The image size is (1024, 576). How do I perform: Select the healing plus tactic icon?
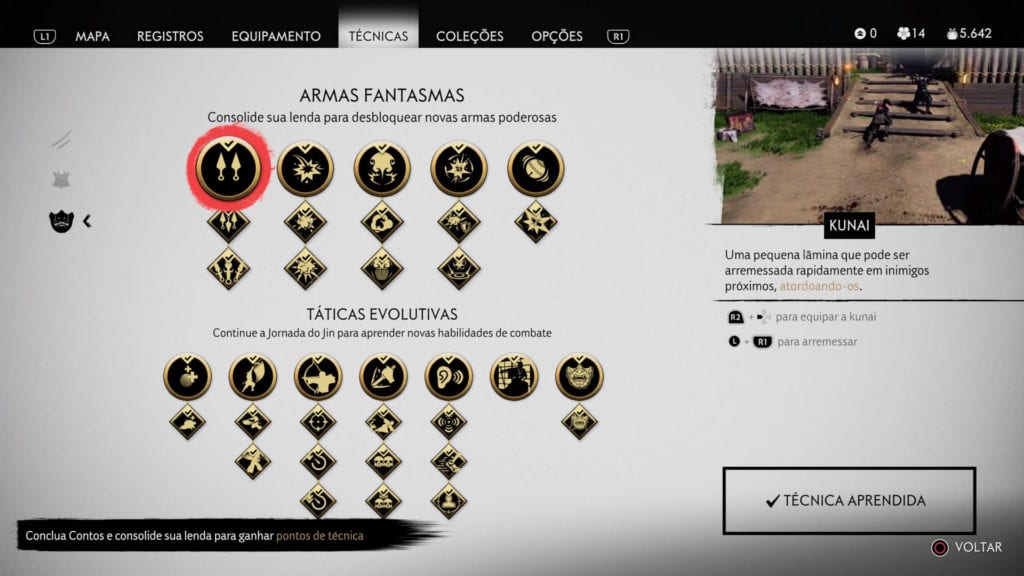click(187, 376)
